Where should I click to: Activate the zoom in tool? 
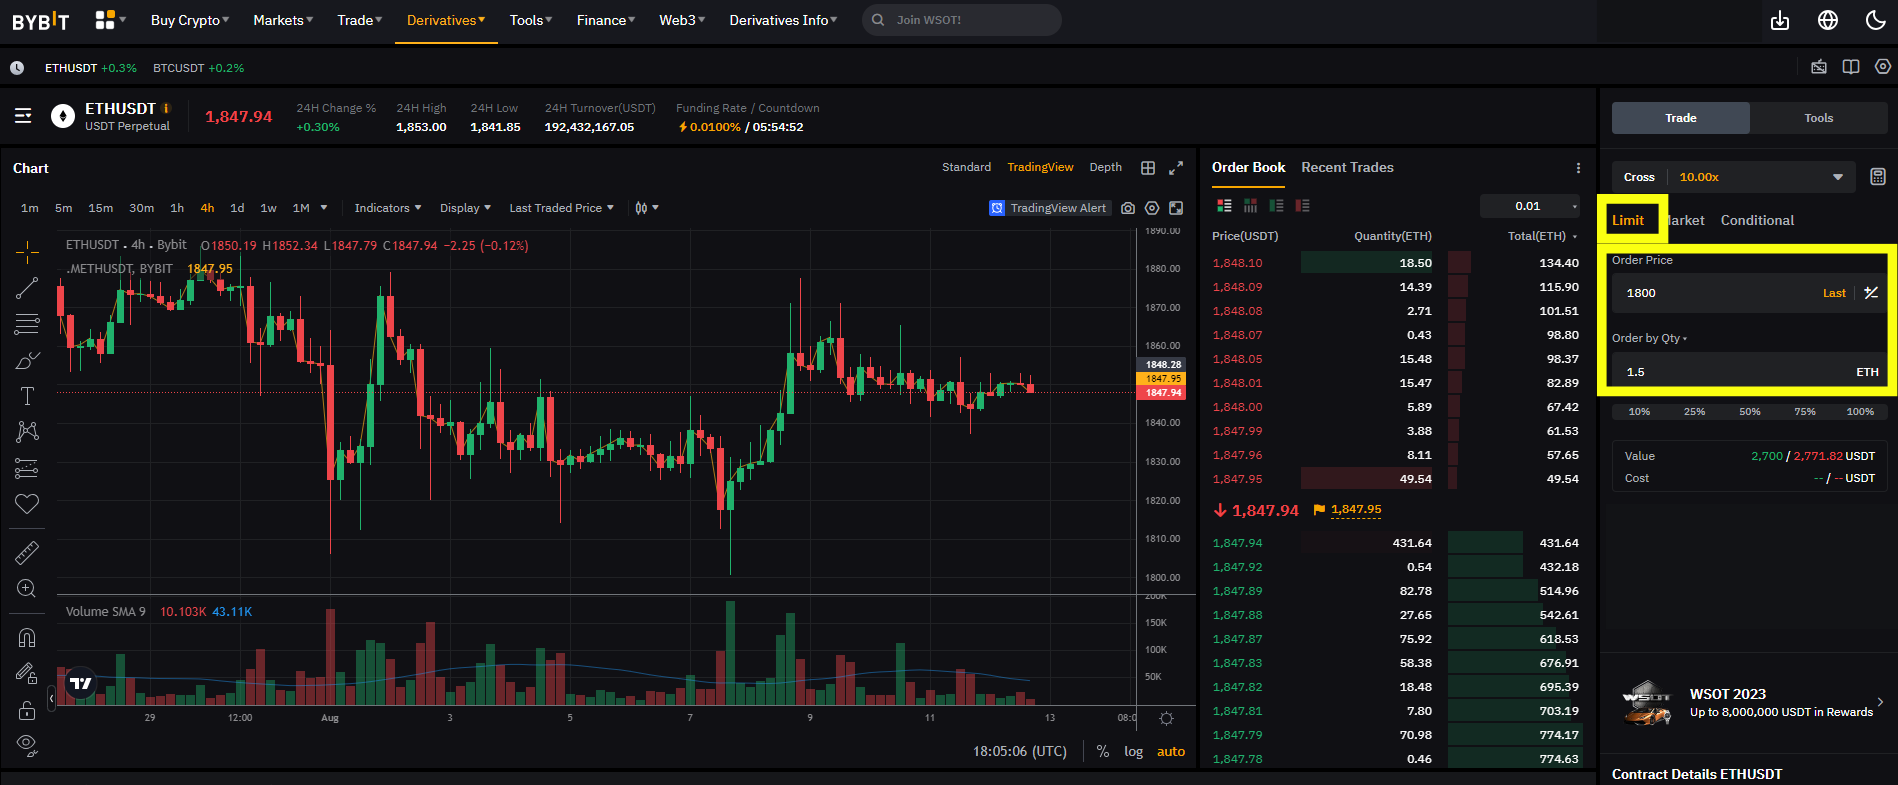click(x=27, y=589)
